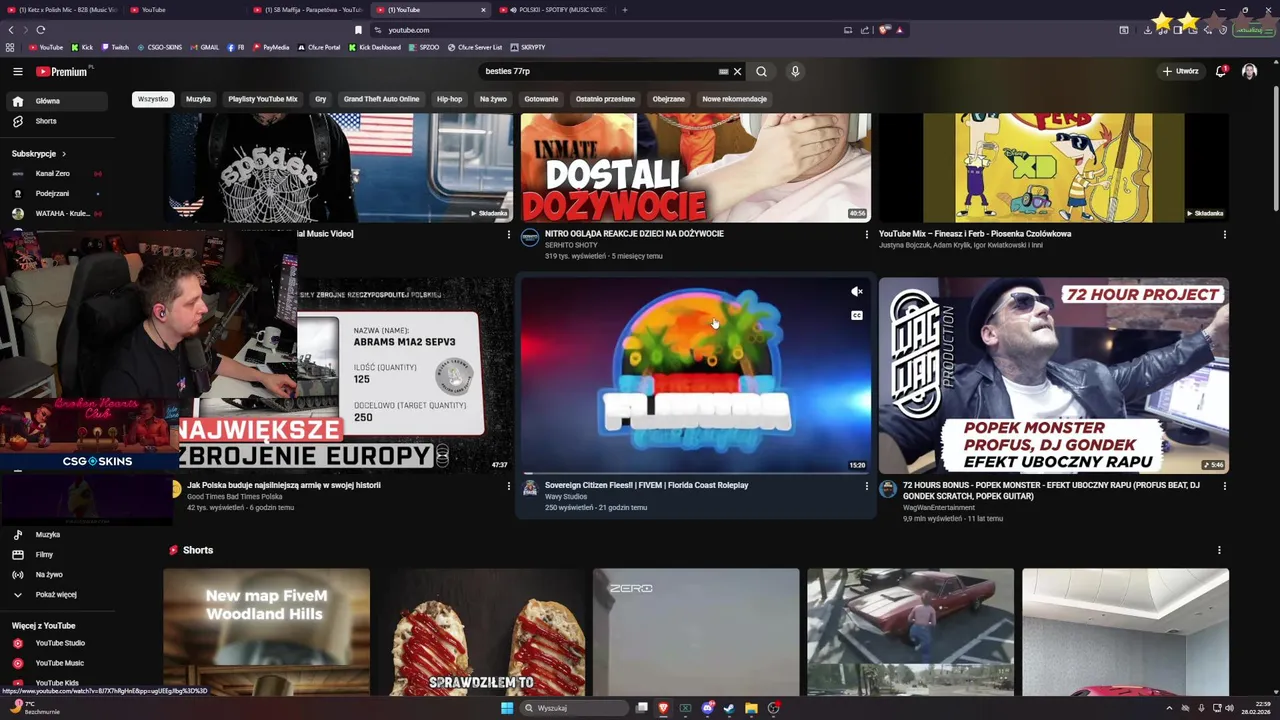
Task: Open the notifications bell
Action: click(x=1221, y=71)
